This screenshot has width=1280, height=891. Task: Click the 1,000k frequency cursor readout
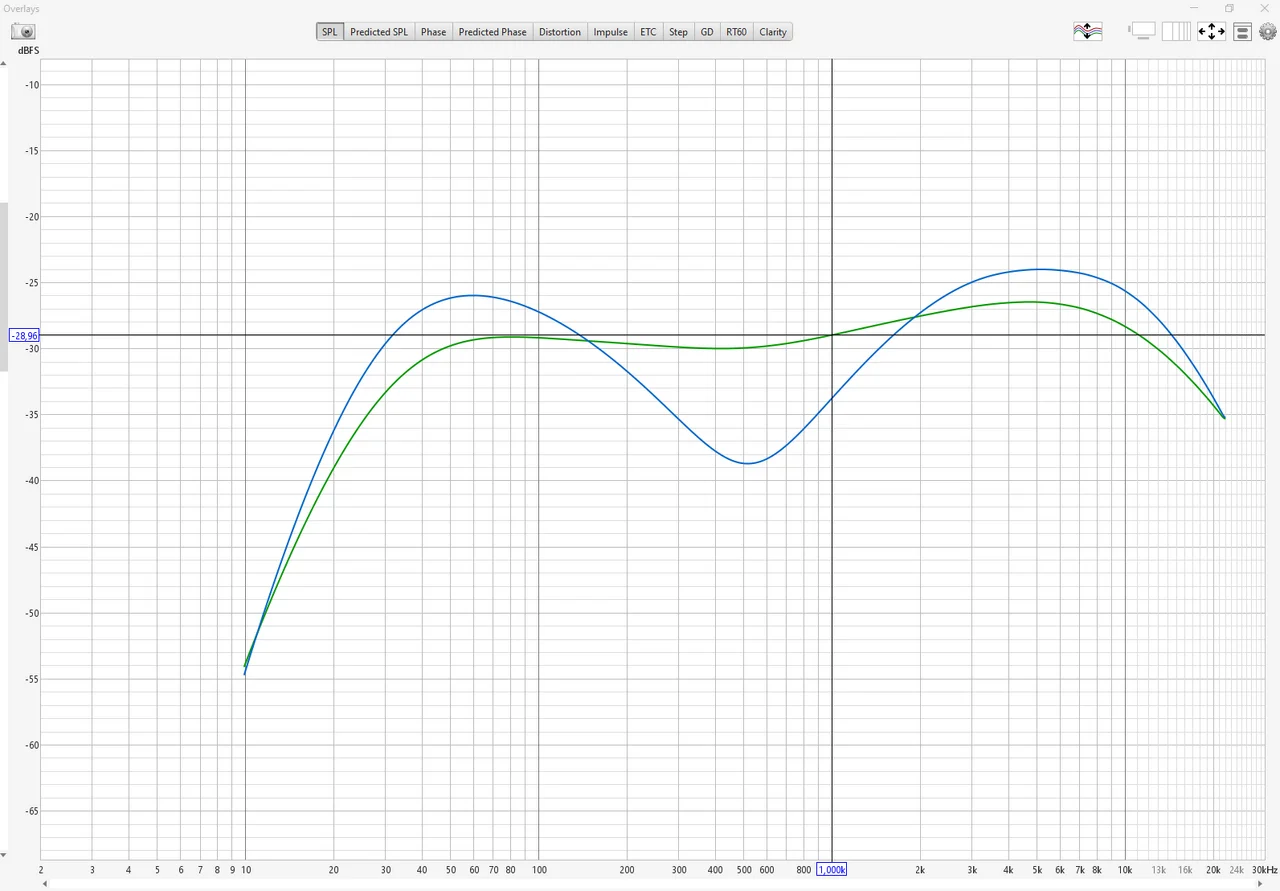pos(832,870)
